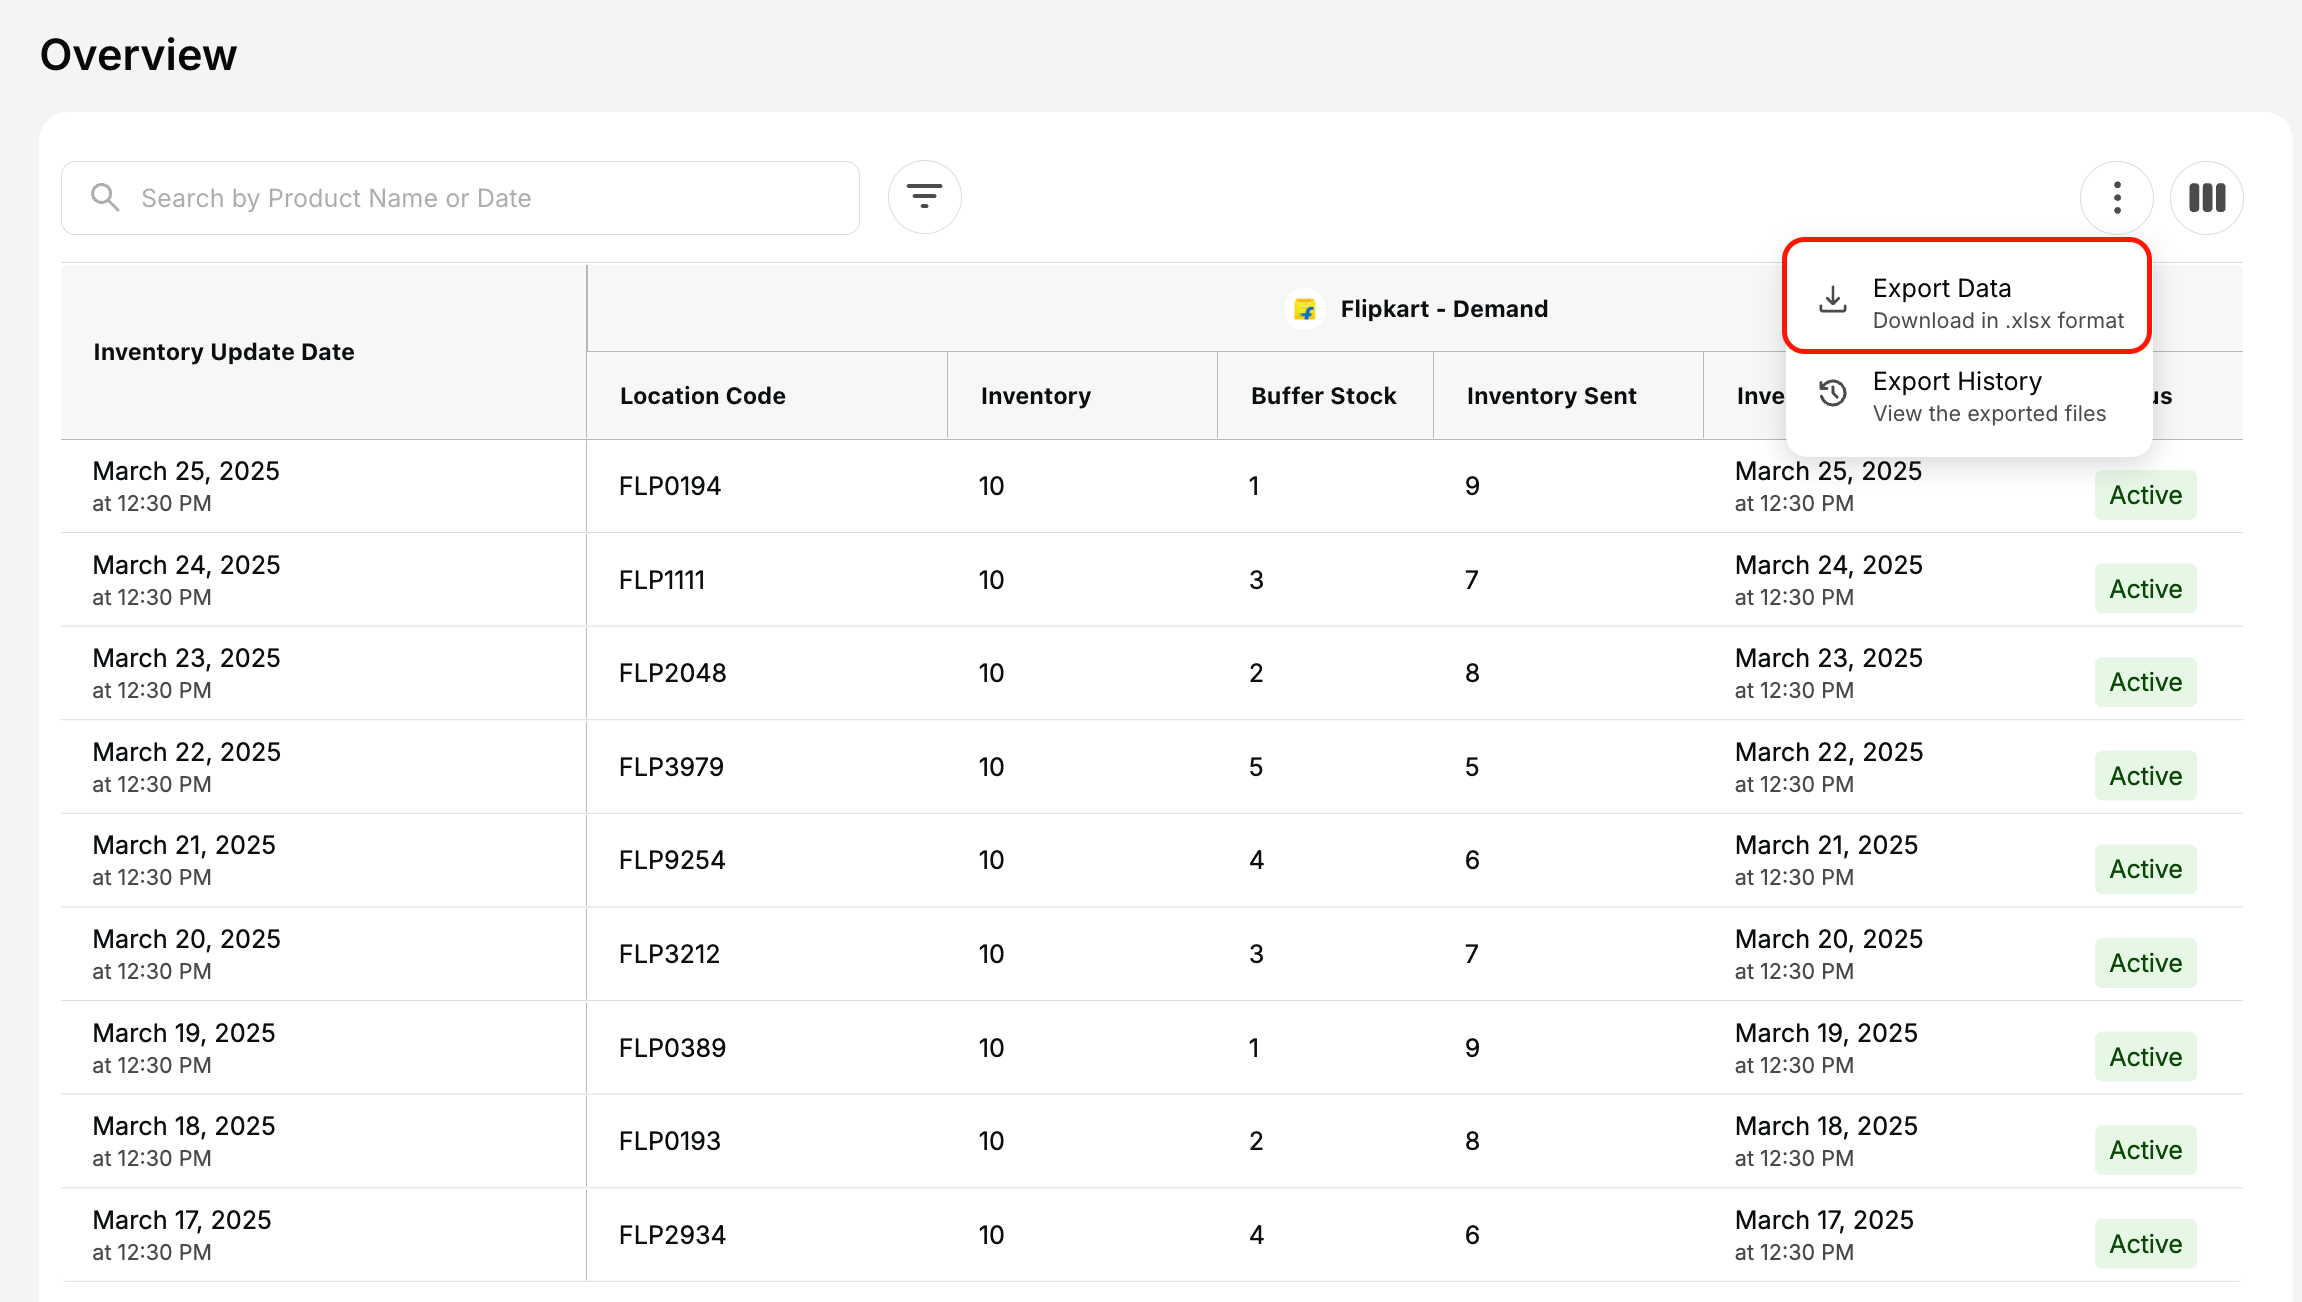This screenshot has height=1302, width=2302.
Task: Click Active status badge for FLP0389
Action: coord(2146,1057)
